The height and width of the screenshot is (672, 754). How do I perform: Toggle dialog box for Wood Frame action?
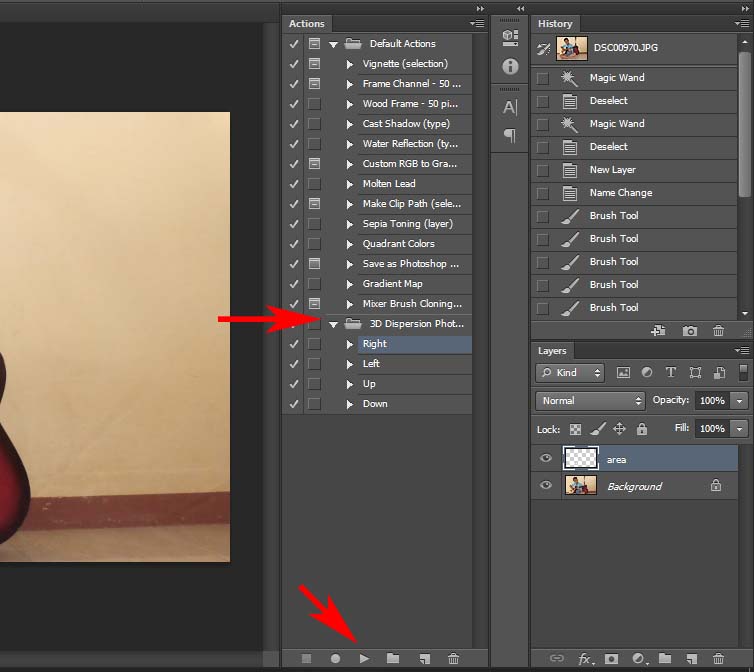(x=314, y=103)
